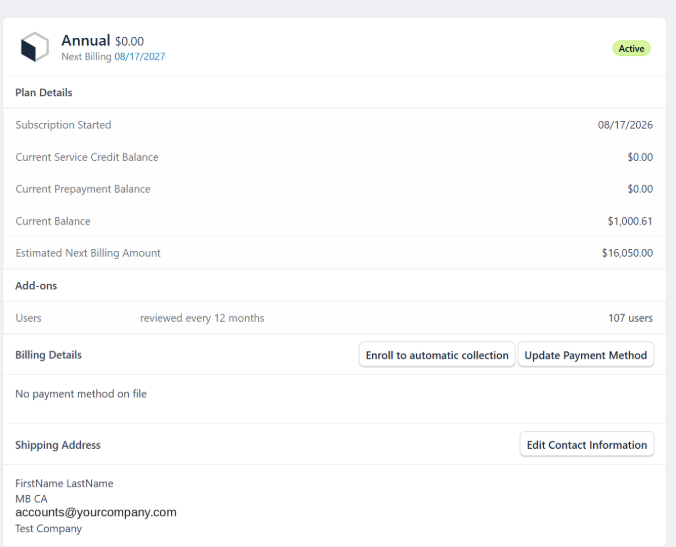Click the Active status badge

(x=631, y=49)
